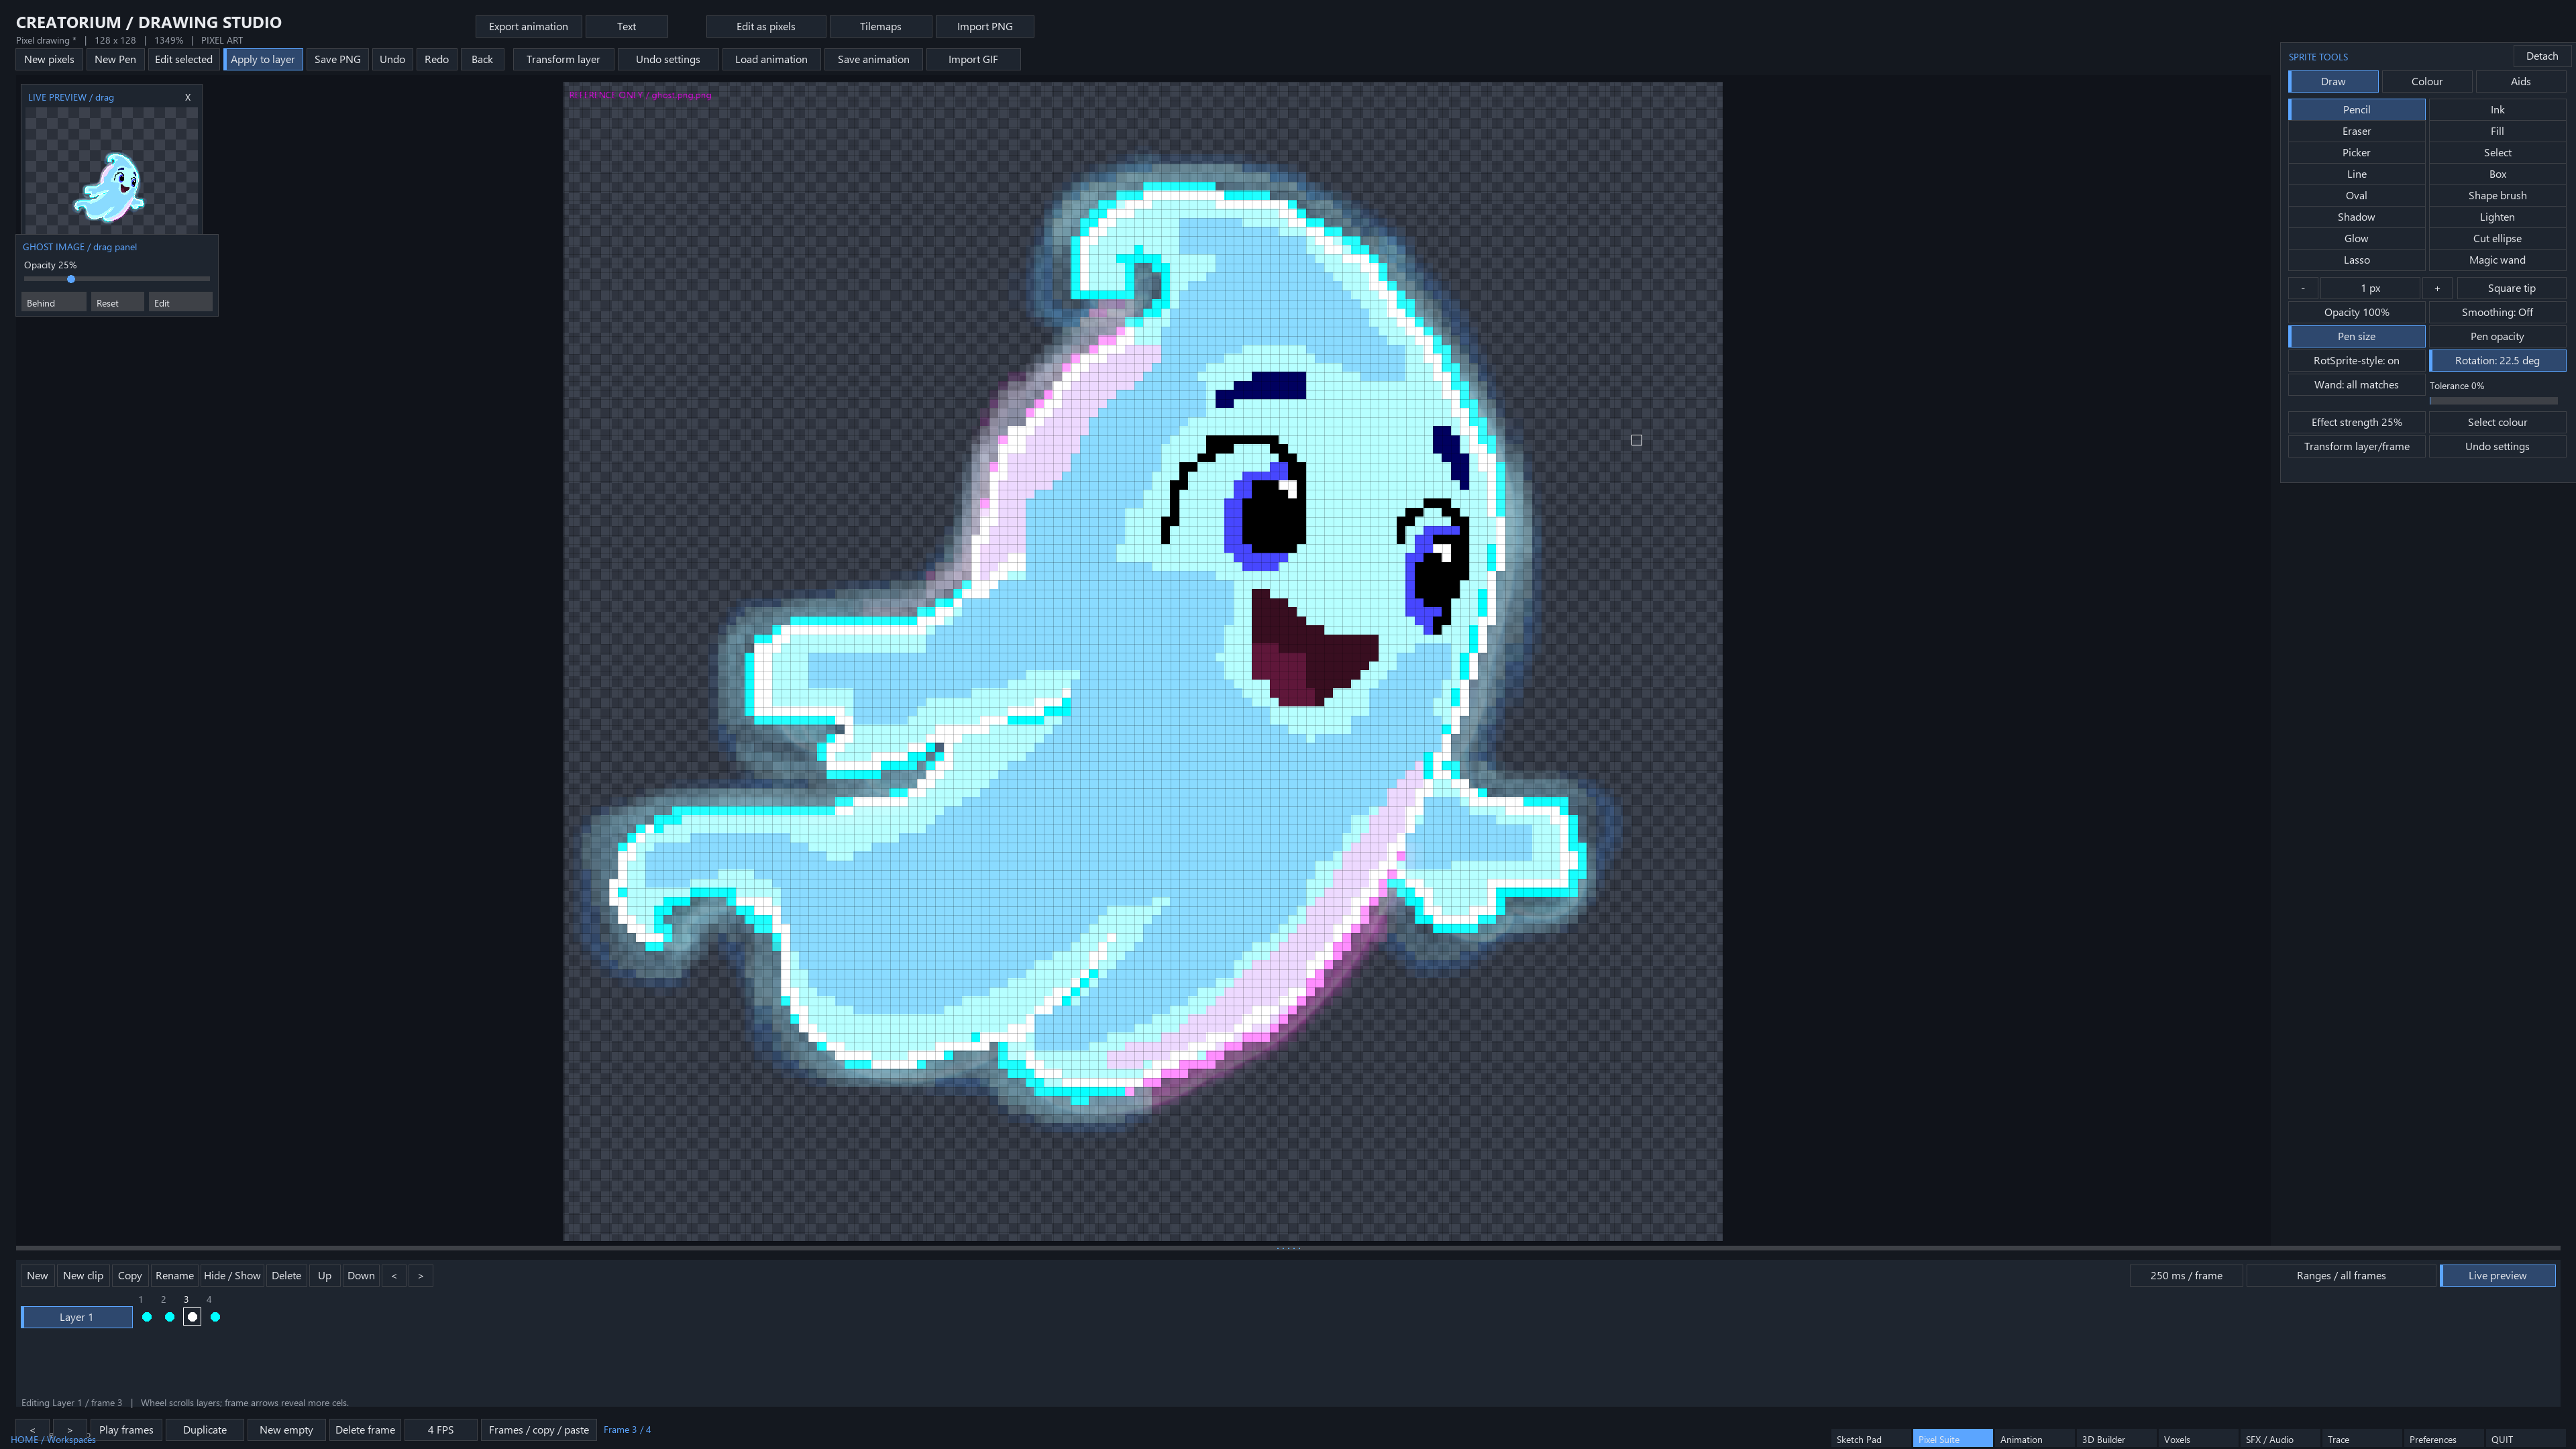This screenshot has height=1449, width=2576.
Task: Go to previous frame with bottom arrow
Action: pyautogui.click(x=32, y=1430)
